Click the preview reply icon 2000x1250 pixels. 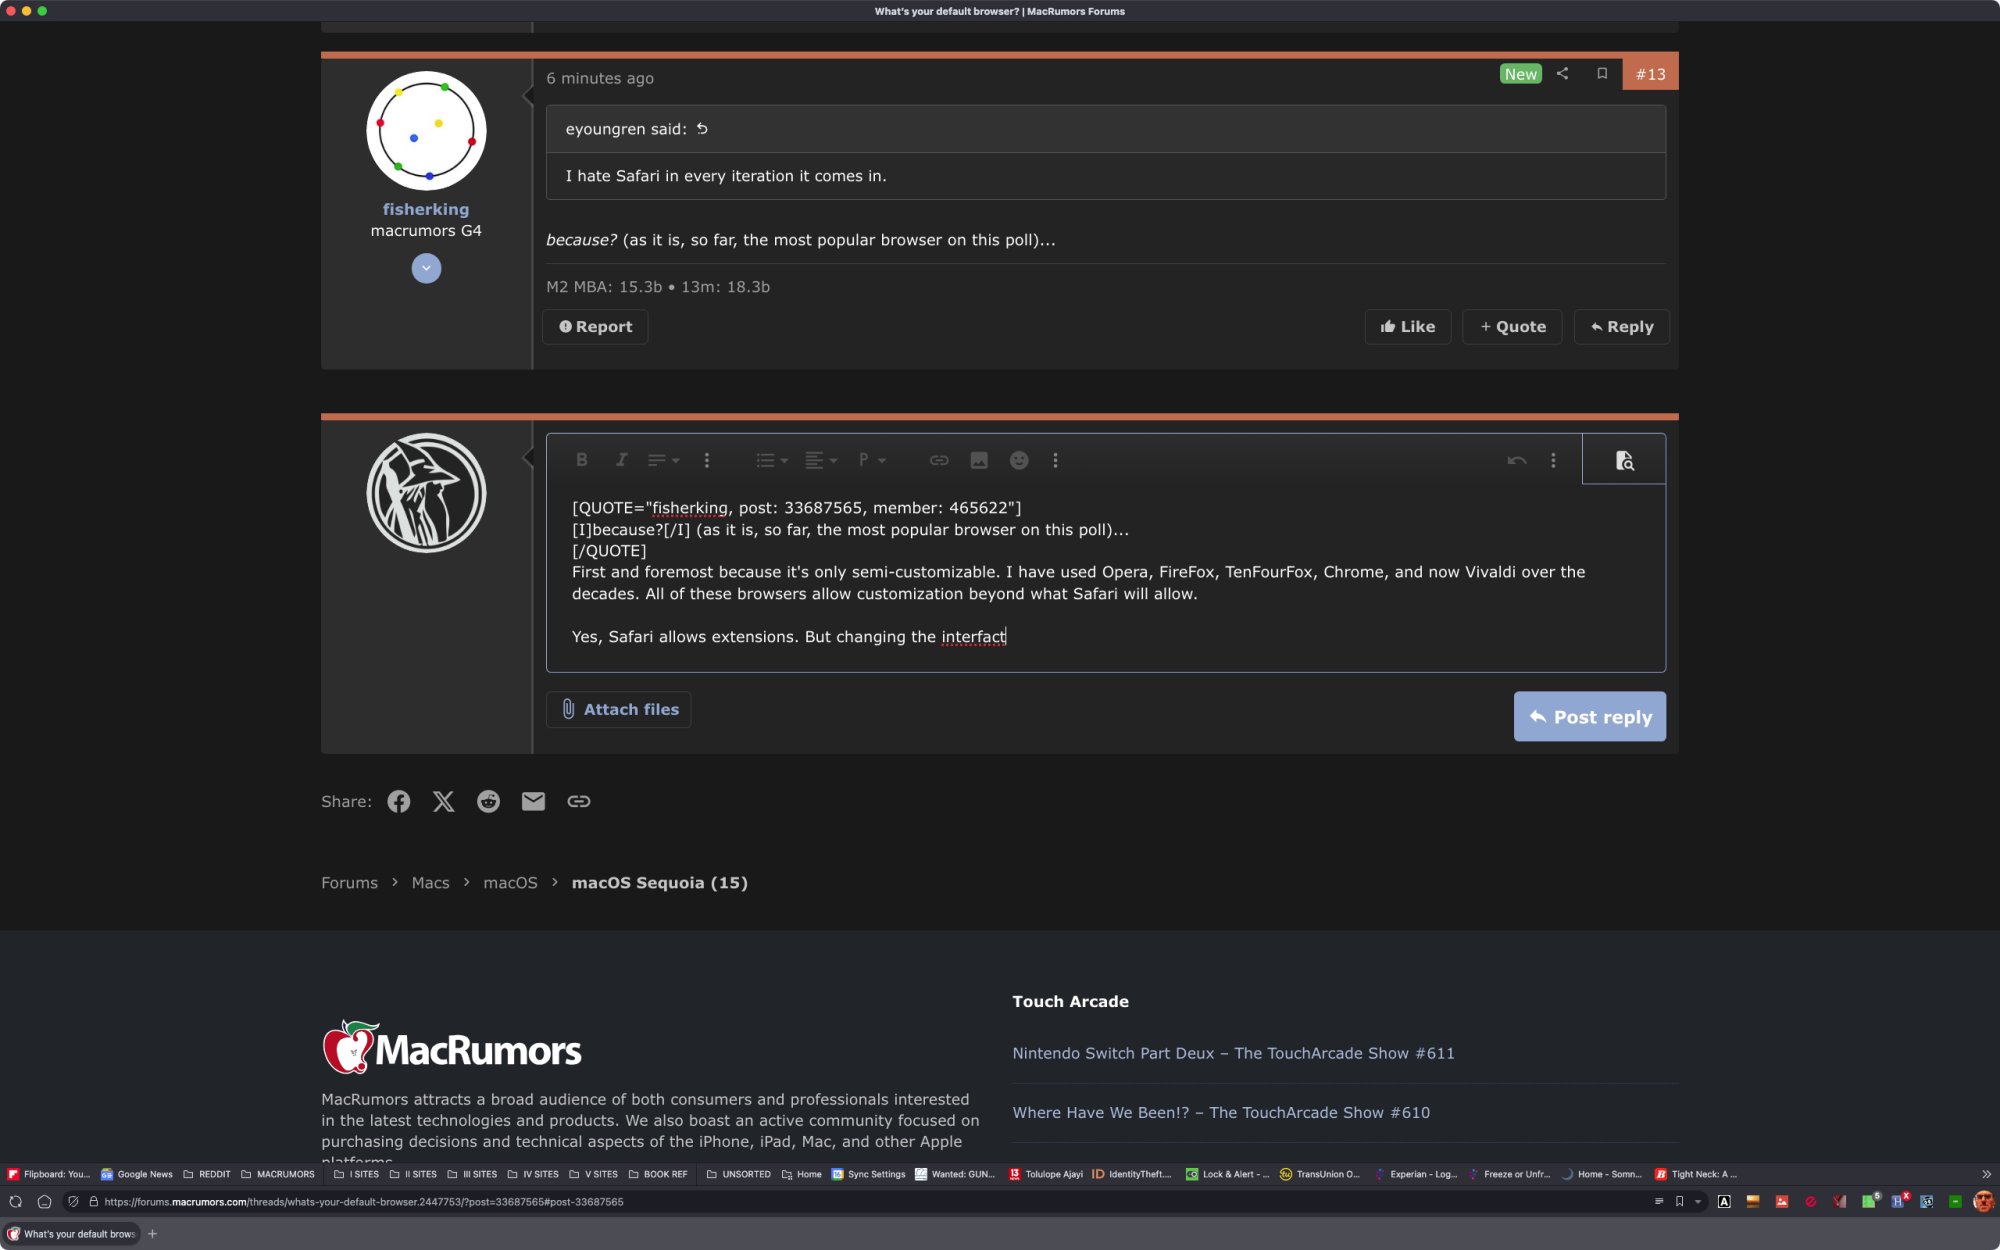(x=1624, y=460)
